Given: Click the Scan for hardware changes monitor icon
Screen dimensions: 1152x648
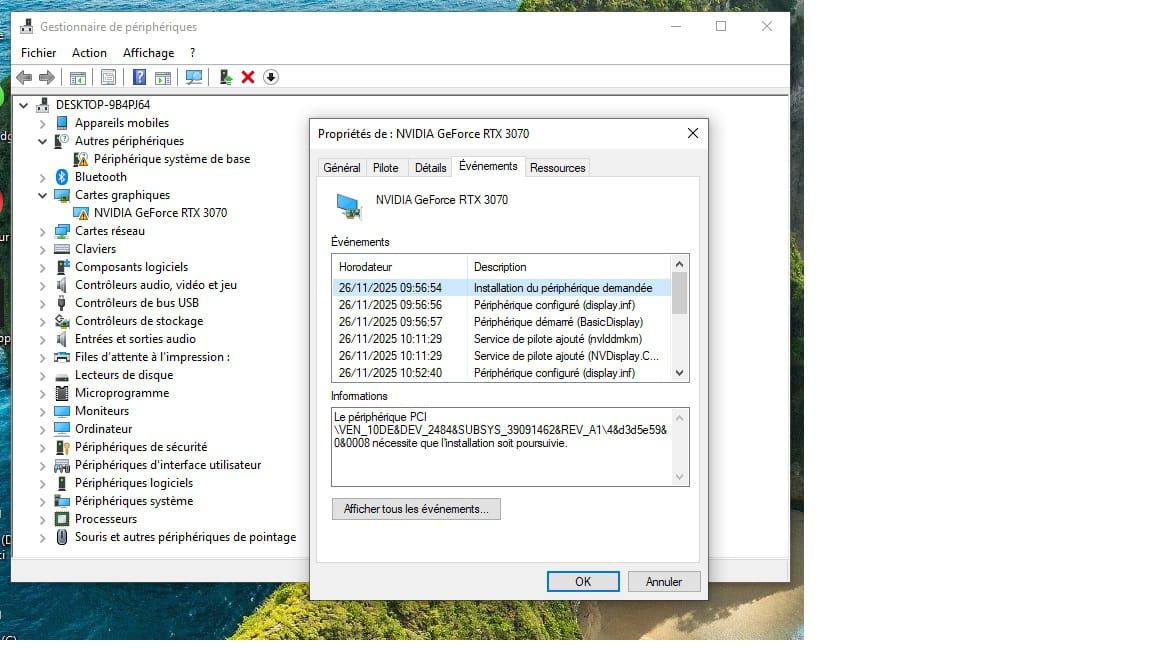Looking at the screenshot, I should 194,77.
